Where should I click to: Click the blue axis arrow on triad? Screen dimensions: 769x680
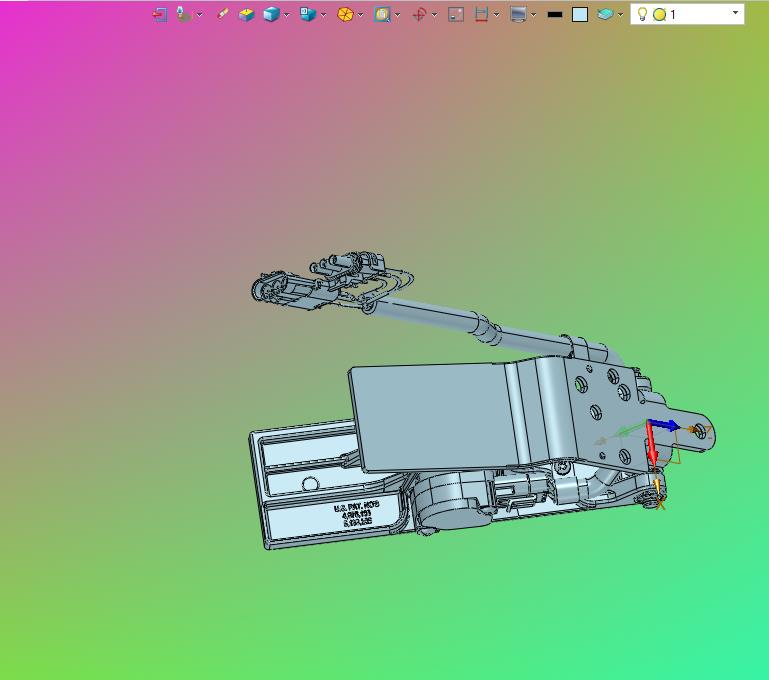point(664,425)
